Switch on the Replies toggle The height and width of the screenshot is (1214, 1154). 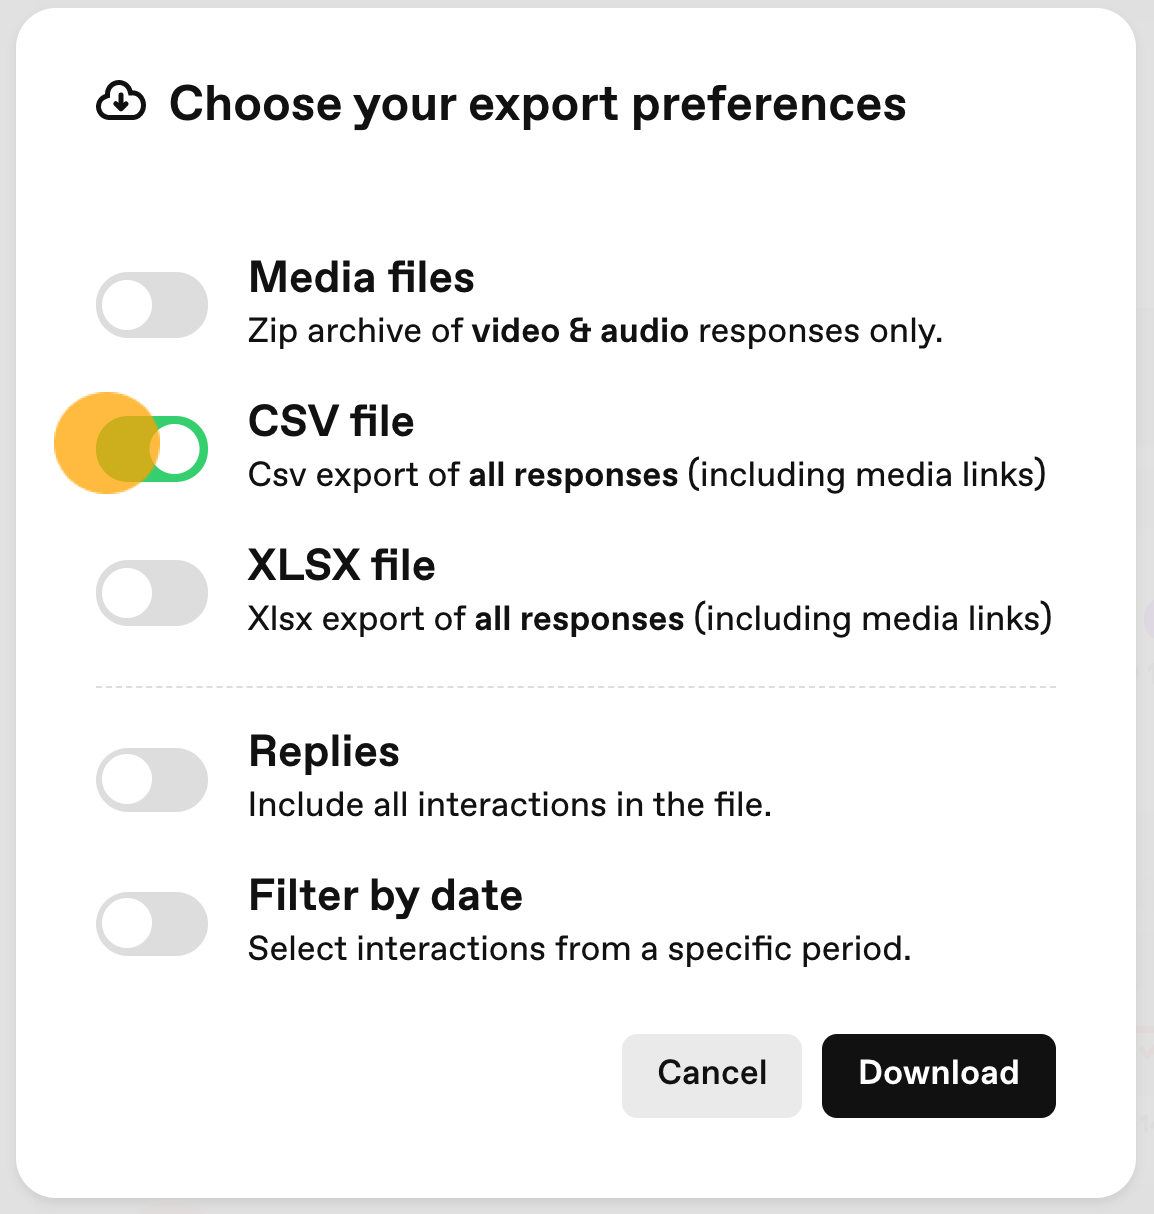(152, 780)
